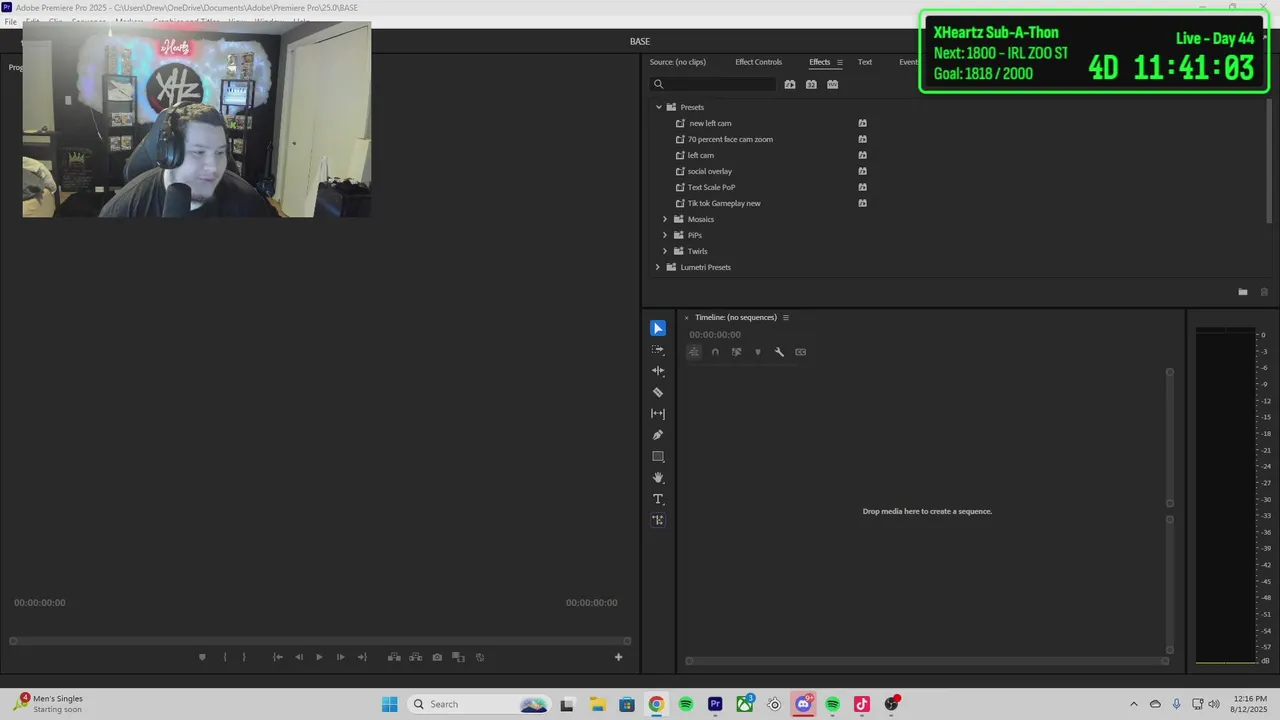The width and height of the screenshot is (1280, 720).
Task: Show hidden system tray icons chevron
Action: pyautogui.click(x=1133, y=704)
